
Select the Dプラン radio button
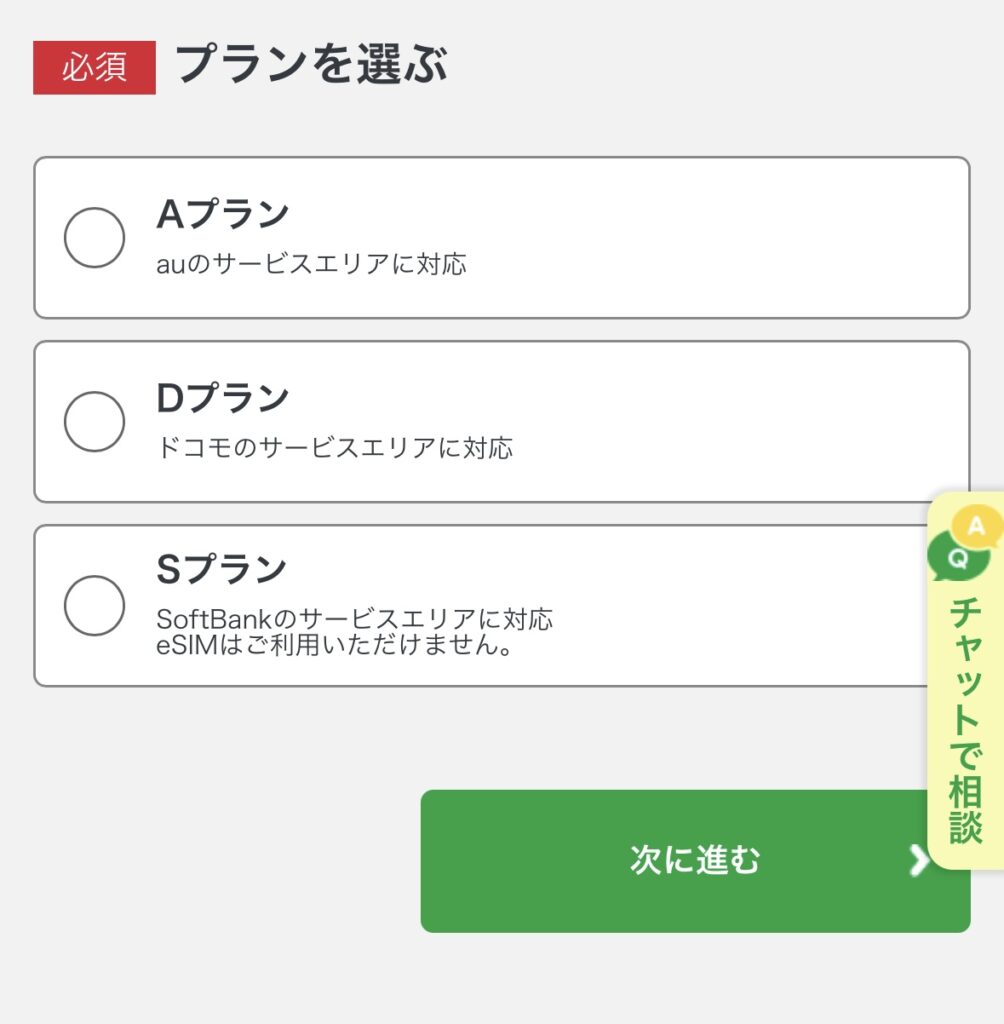pos(94,422)
